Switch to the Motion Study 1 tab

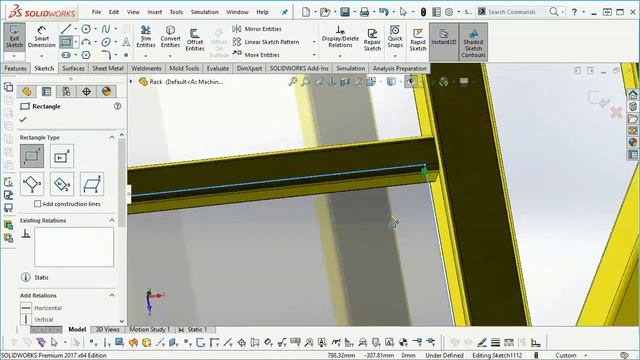pyautogui.click(x=149, y=329)
